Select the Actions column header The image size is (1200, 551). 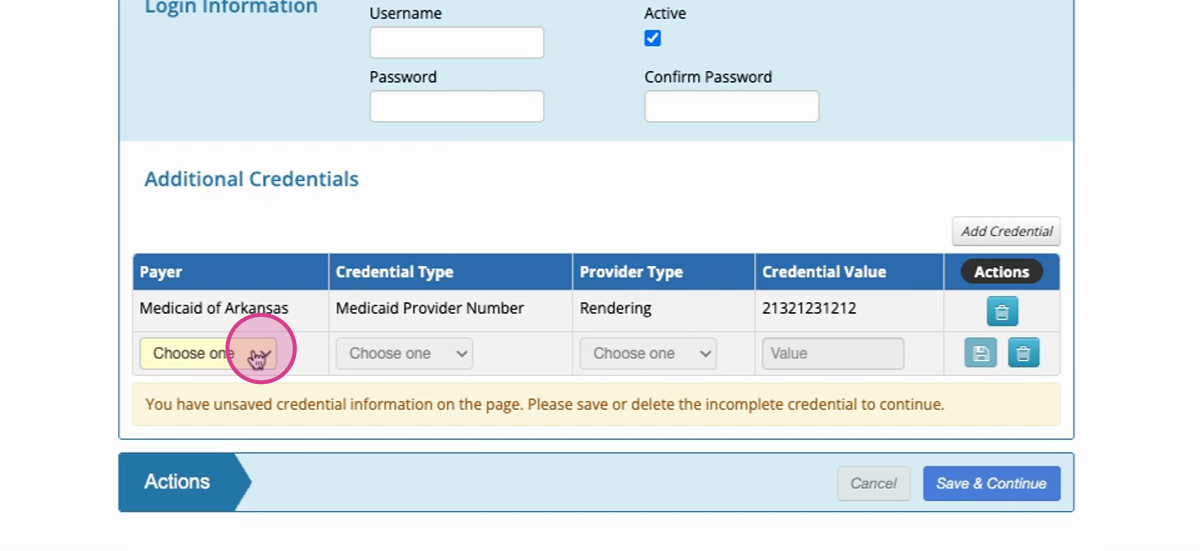[x=1002, y=272]
